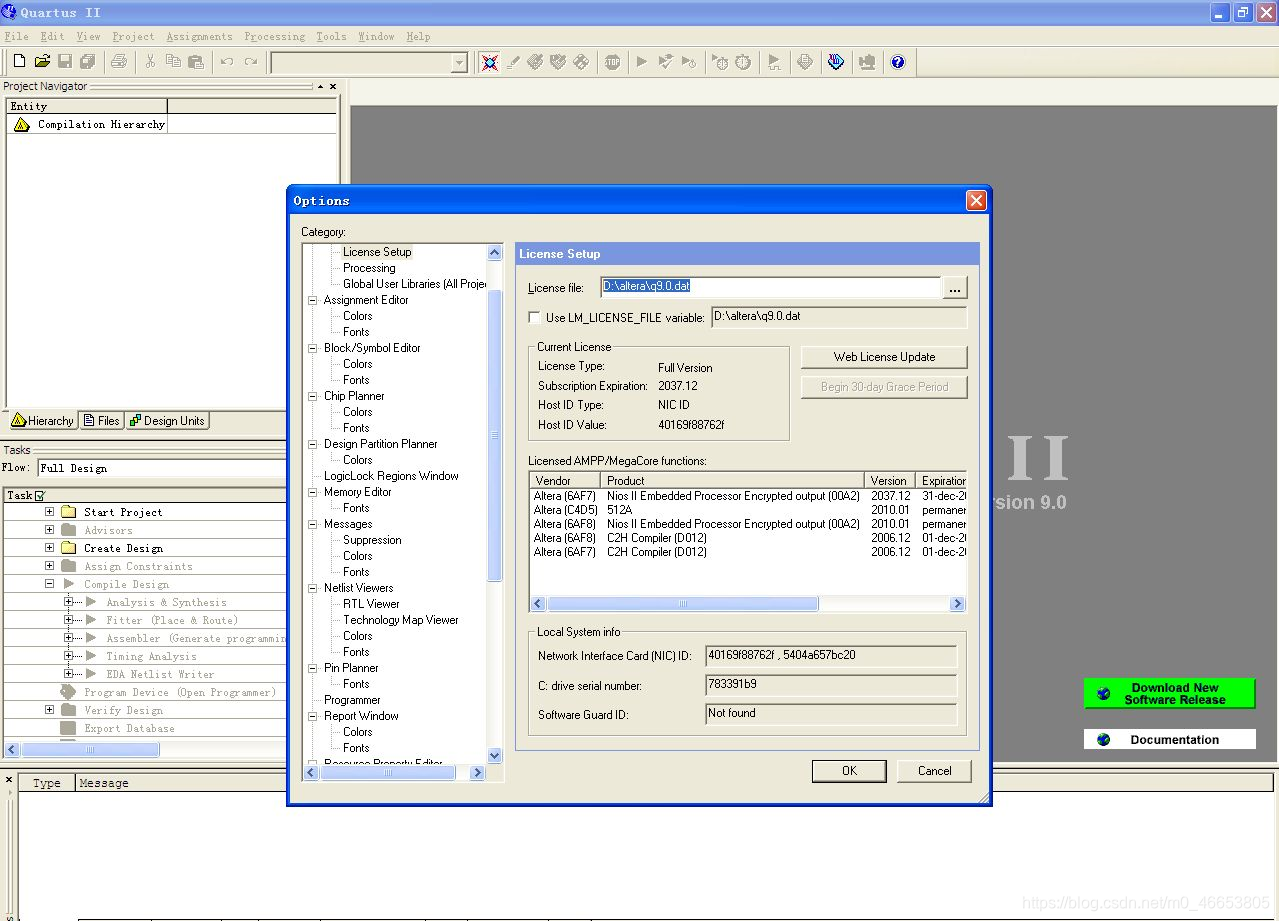Click the Flow field showing Full Design
This screenshot has width=1279, height=921.
pyautogui.click(x=162, y=468)
